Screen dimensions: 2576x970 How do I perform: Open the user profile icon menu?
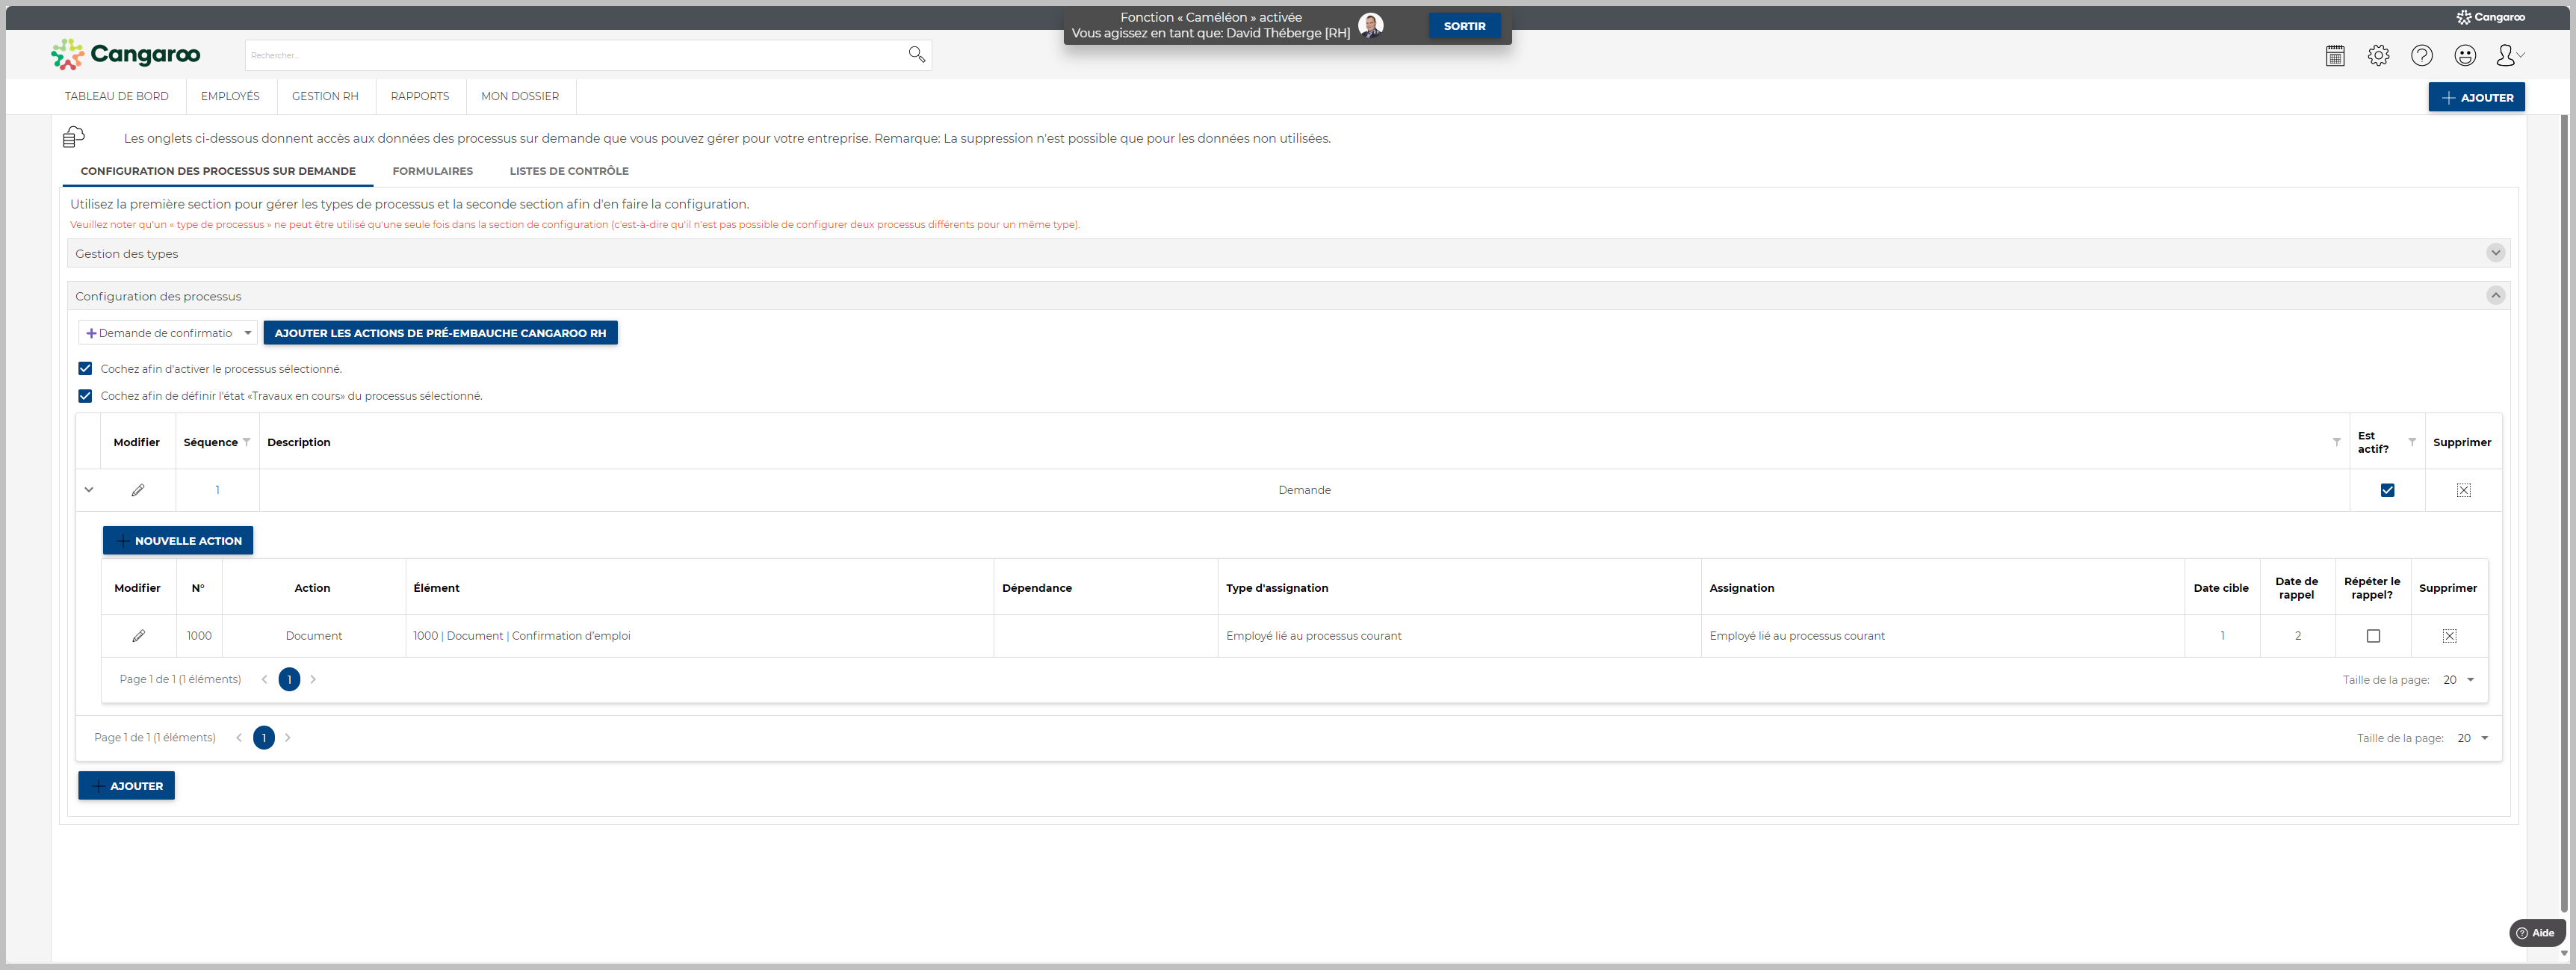2508,56
